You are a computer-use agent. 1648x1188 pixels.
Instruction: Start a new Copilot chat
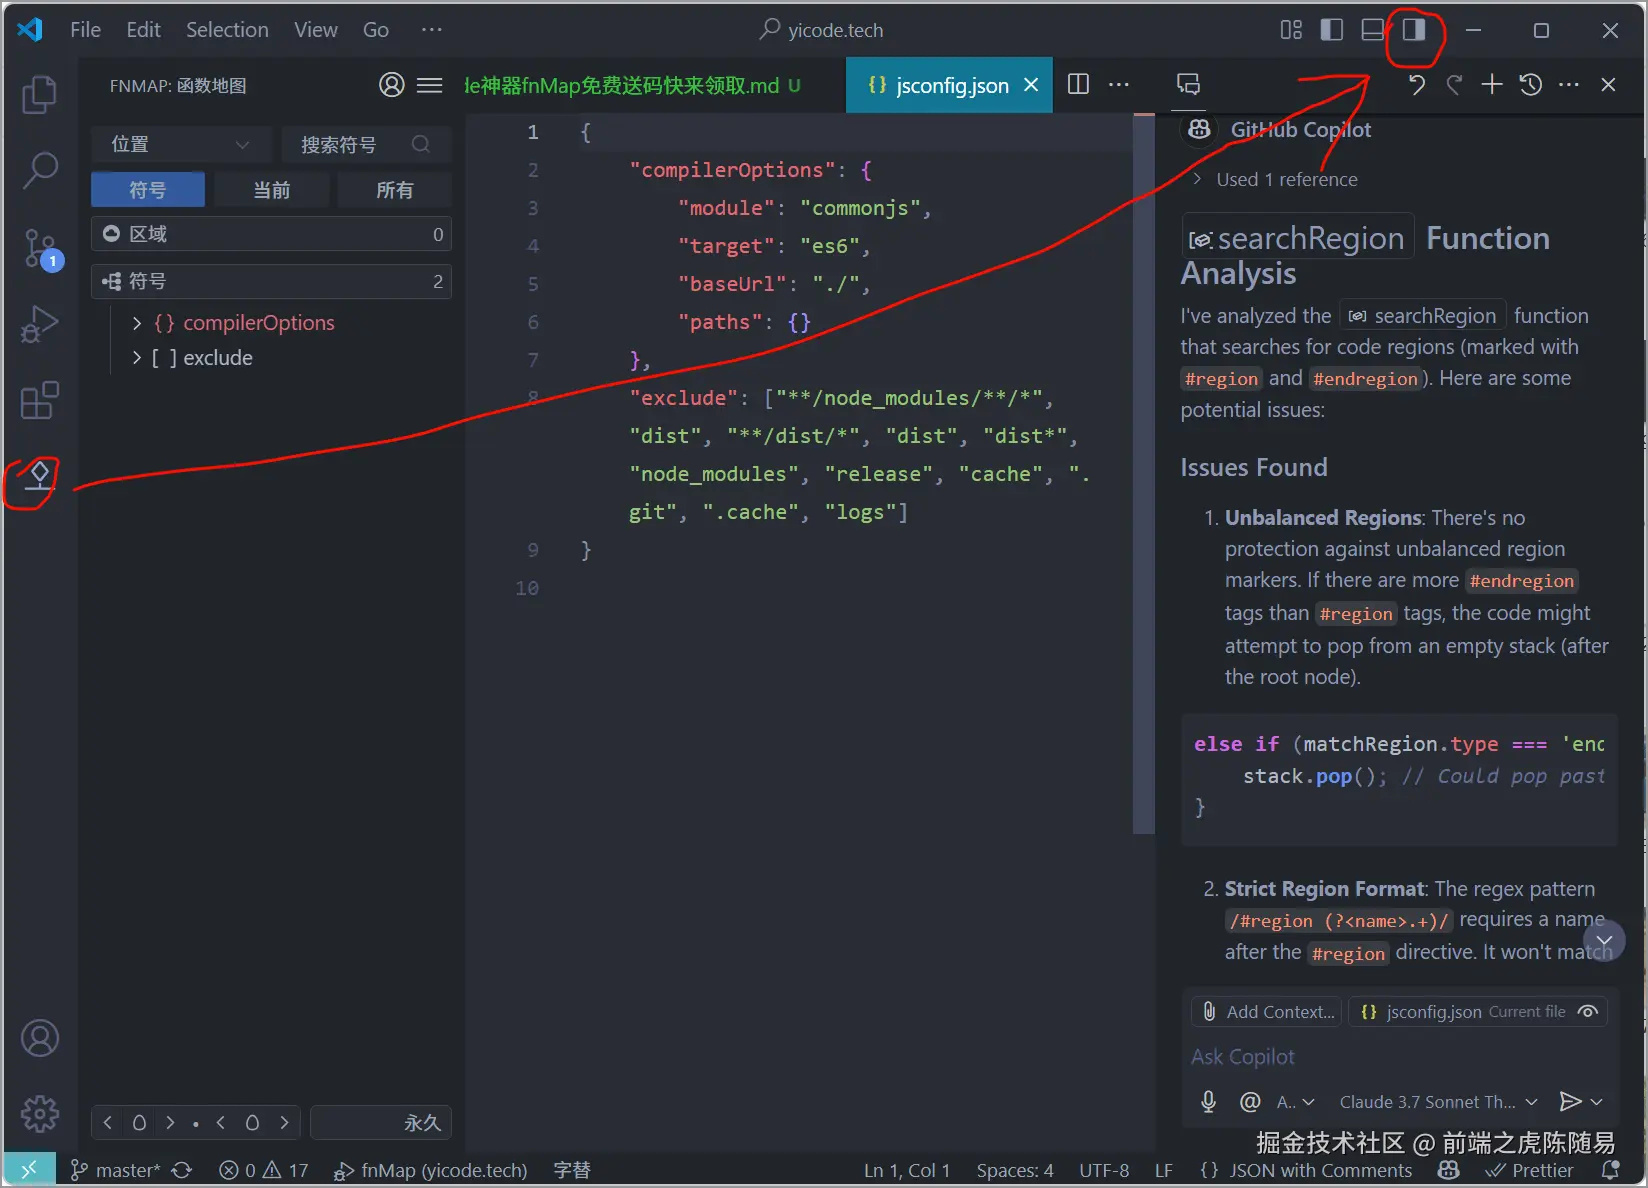point(1492,85)
